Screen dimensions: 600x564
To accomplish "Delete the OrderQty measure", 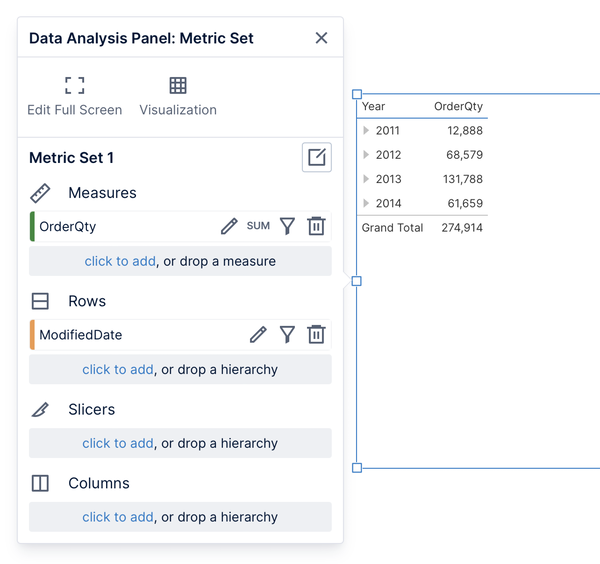I will tap(316, 226).
